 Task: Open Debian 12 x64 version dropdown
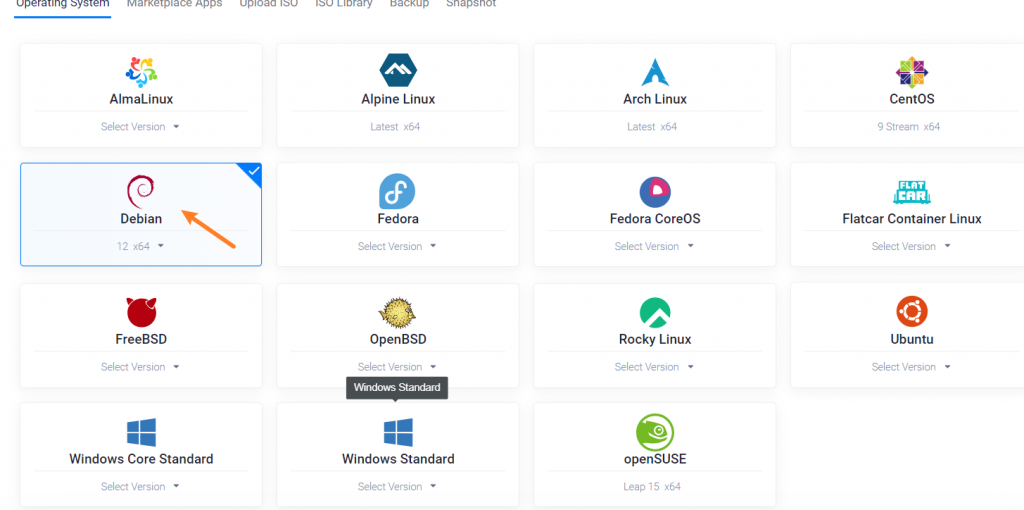click(x=140, y=246)
